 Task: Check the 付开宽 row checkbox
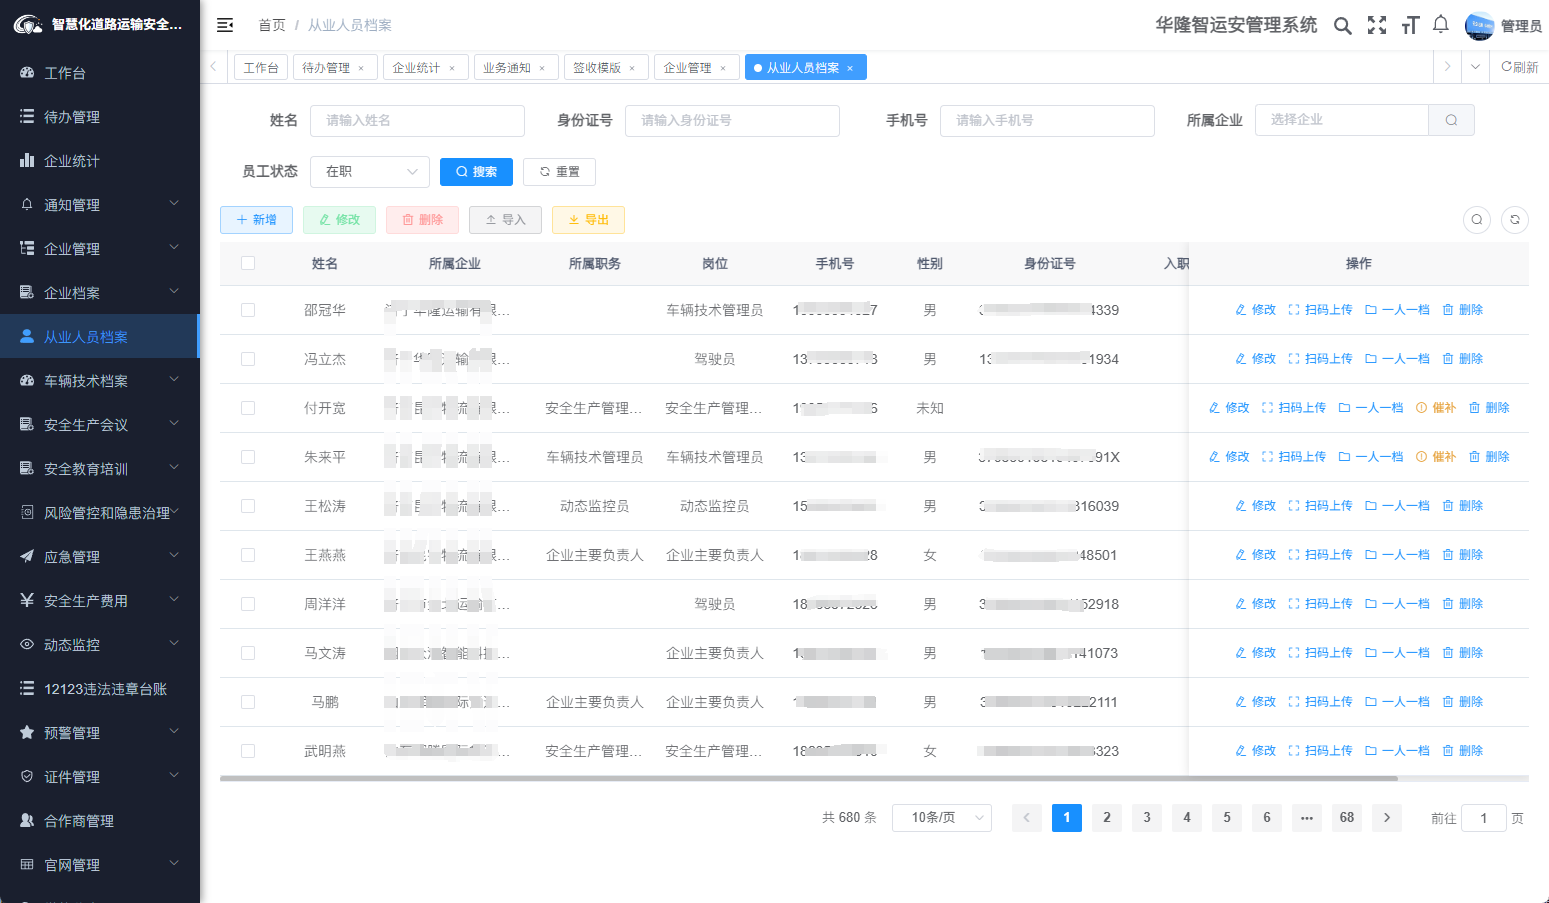pos(248,408)
